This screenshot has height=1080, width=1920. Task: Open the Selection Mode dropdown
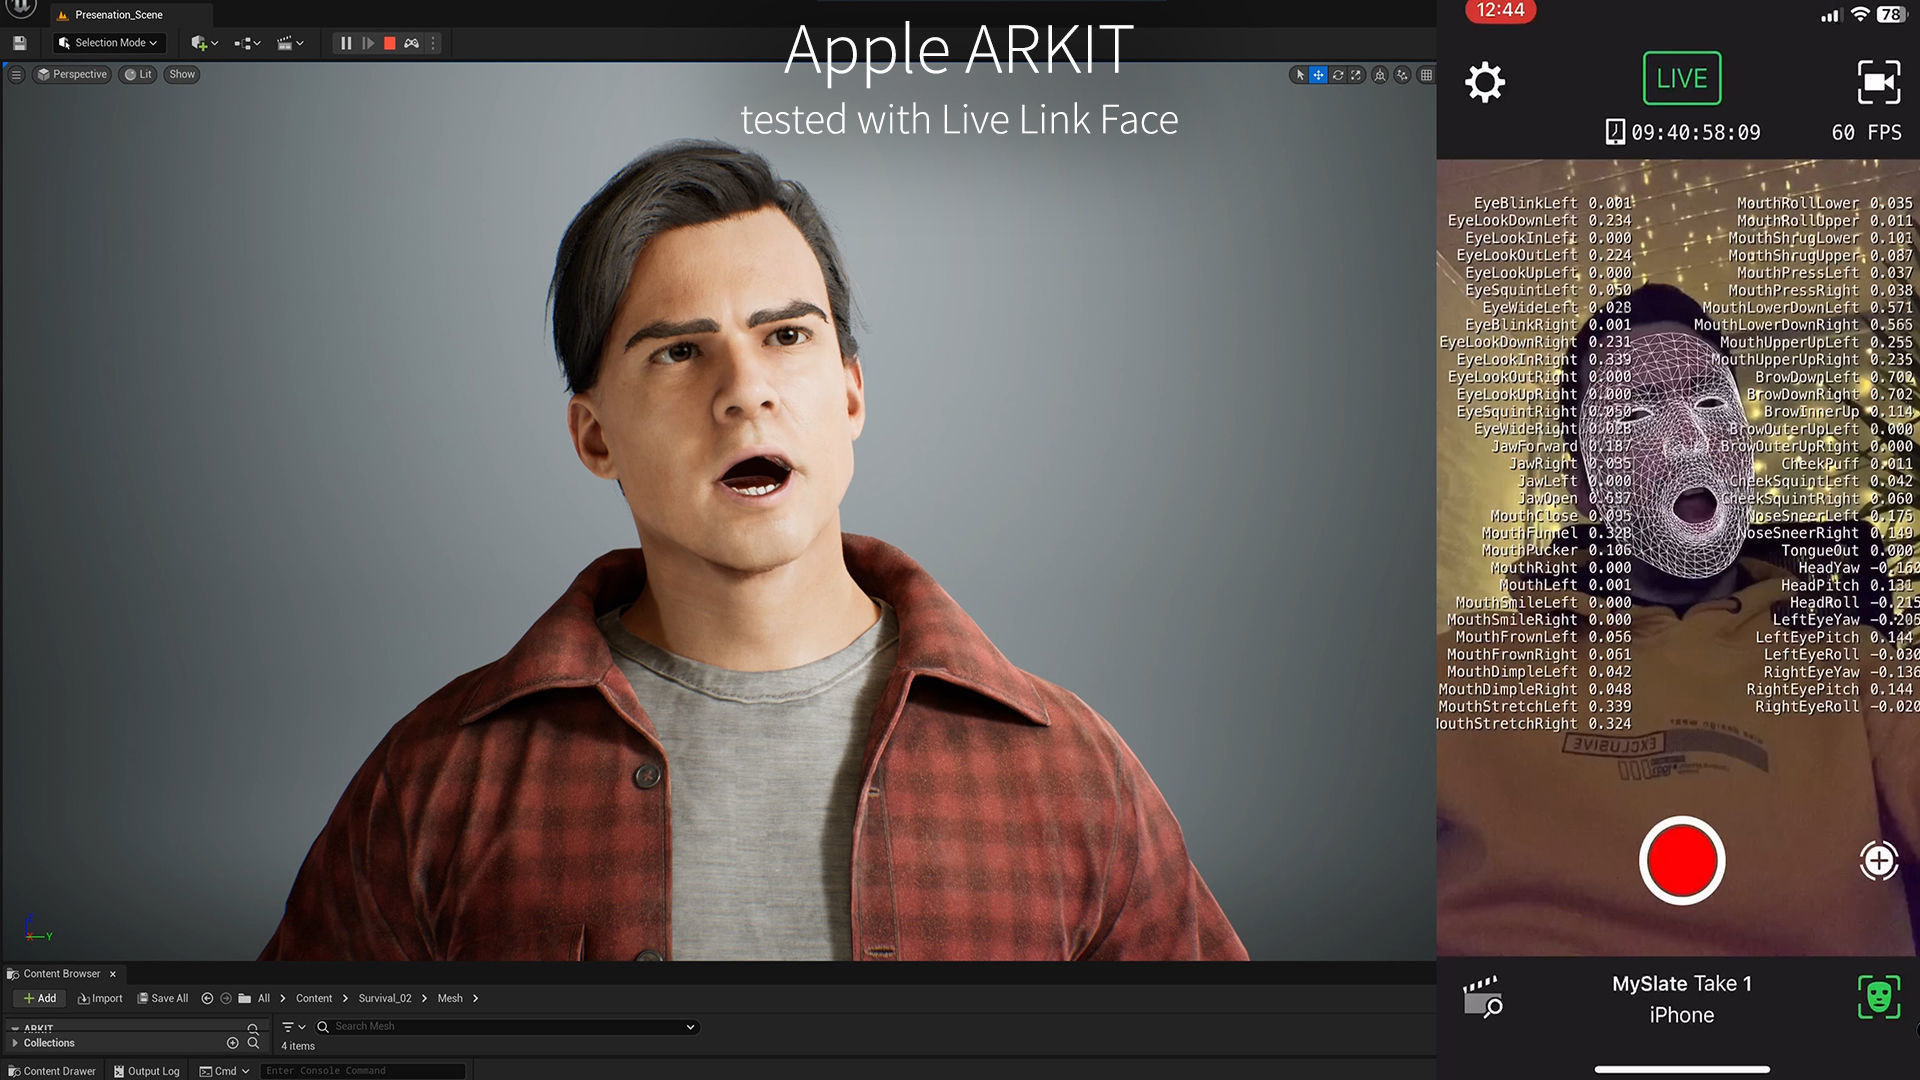point(107,43)
